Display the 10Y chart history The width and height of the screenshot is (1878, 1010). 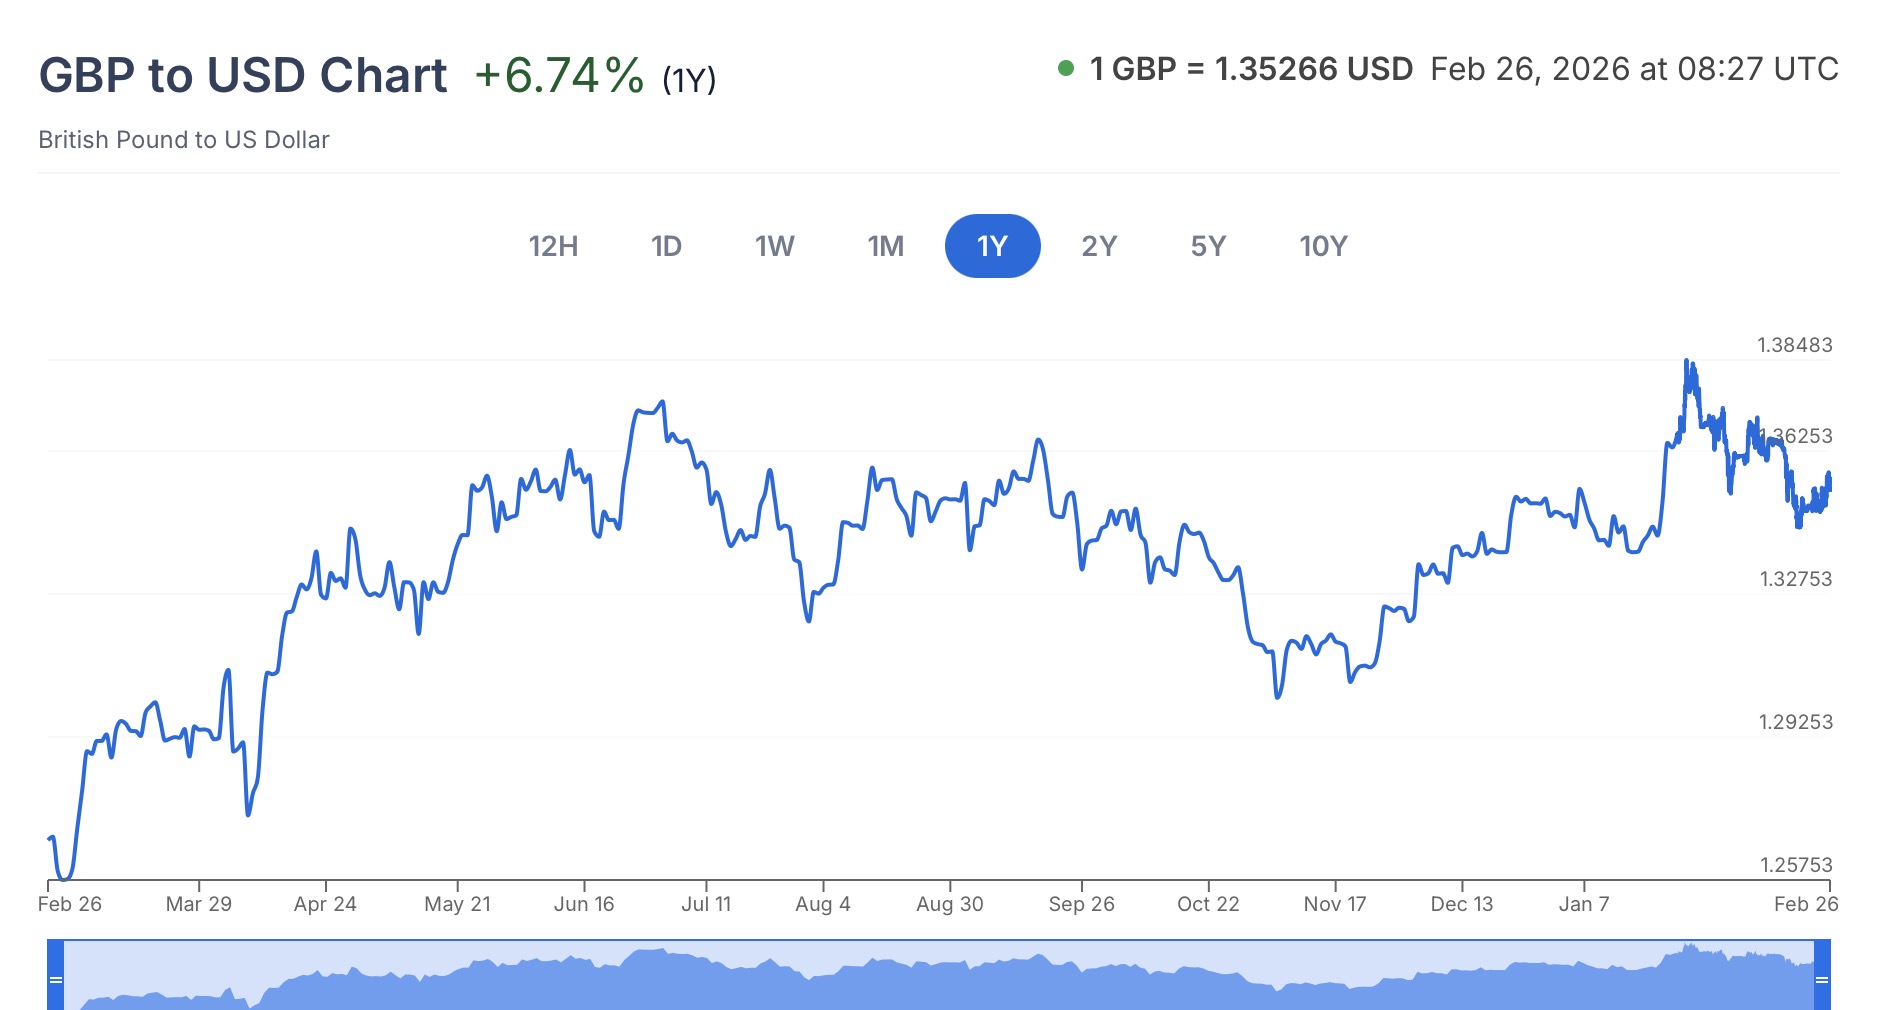pos(1323,246)
